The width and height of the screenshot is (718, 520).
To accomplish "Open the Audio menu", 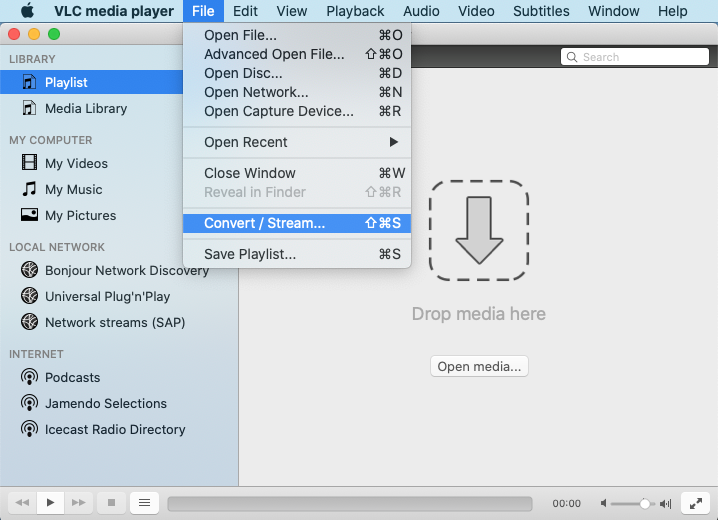I will pos(421,11).
